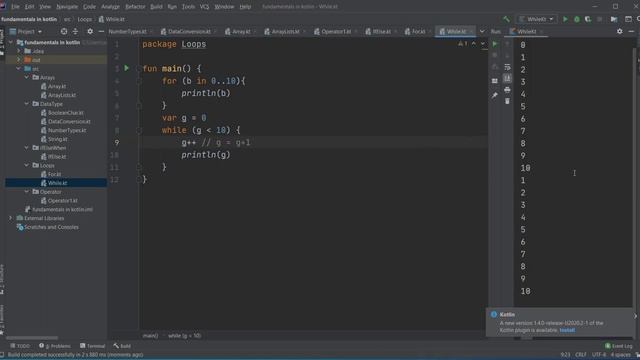Image resolution: width=640 pixels, height=360 pixels.
Task: Open the Run panel settings gear
Action: (620, 31)
